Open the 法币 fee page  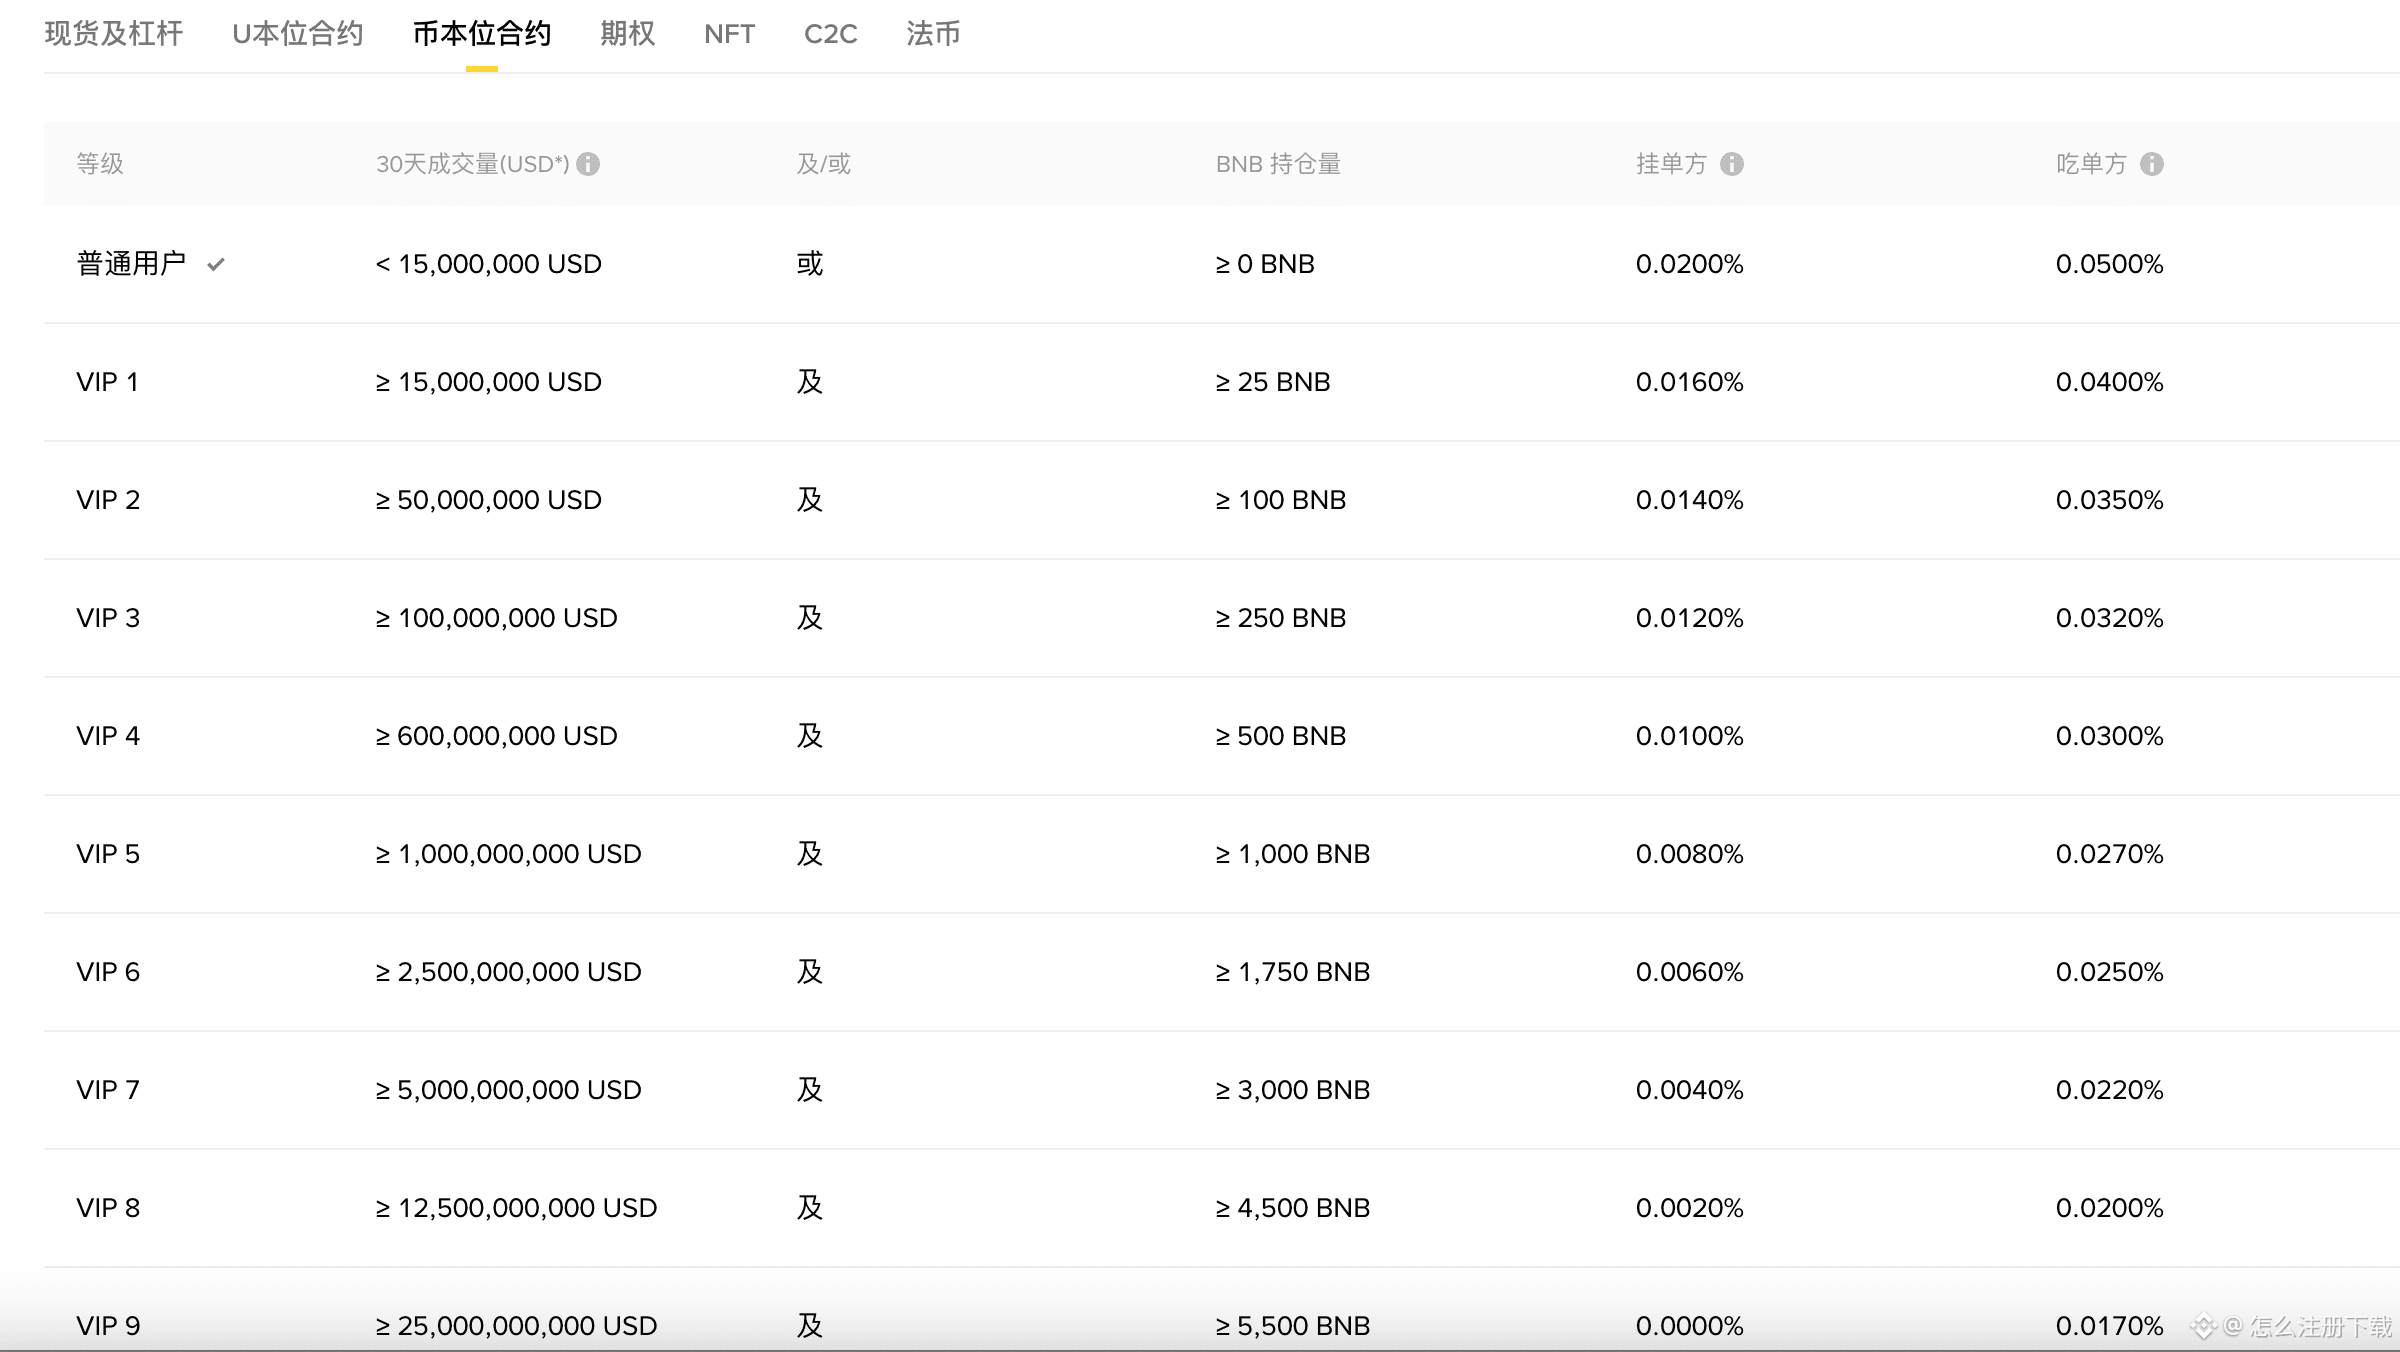932,33
